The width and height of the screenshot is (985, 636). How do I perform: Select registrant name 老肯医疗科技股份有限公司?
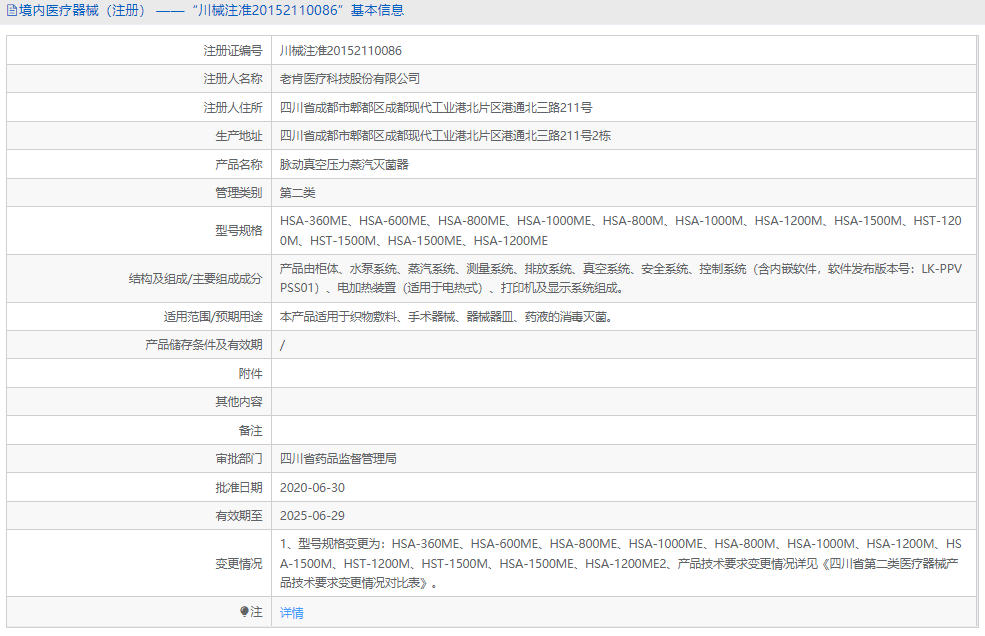(349, 79)
